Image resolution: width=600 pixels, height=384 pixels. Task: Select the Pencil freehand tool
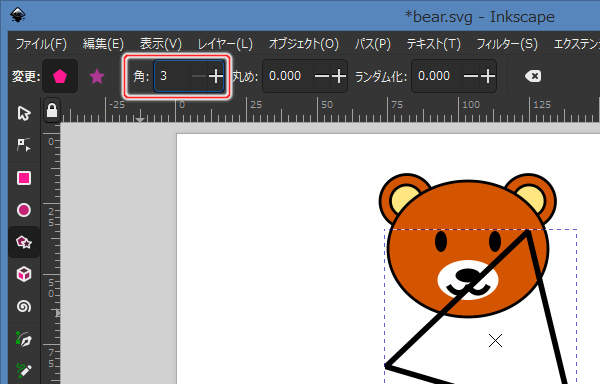point(24,370)
